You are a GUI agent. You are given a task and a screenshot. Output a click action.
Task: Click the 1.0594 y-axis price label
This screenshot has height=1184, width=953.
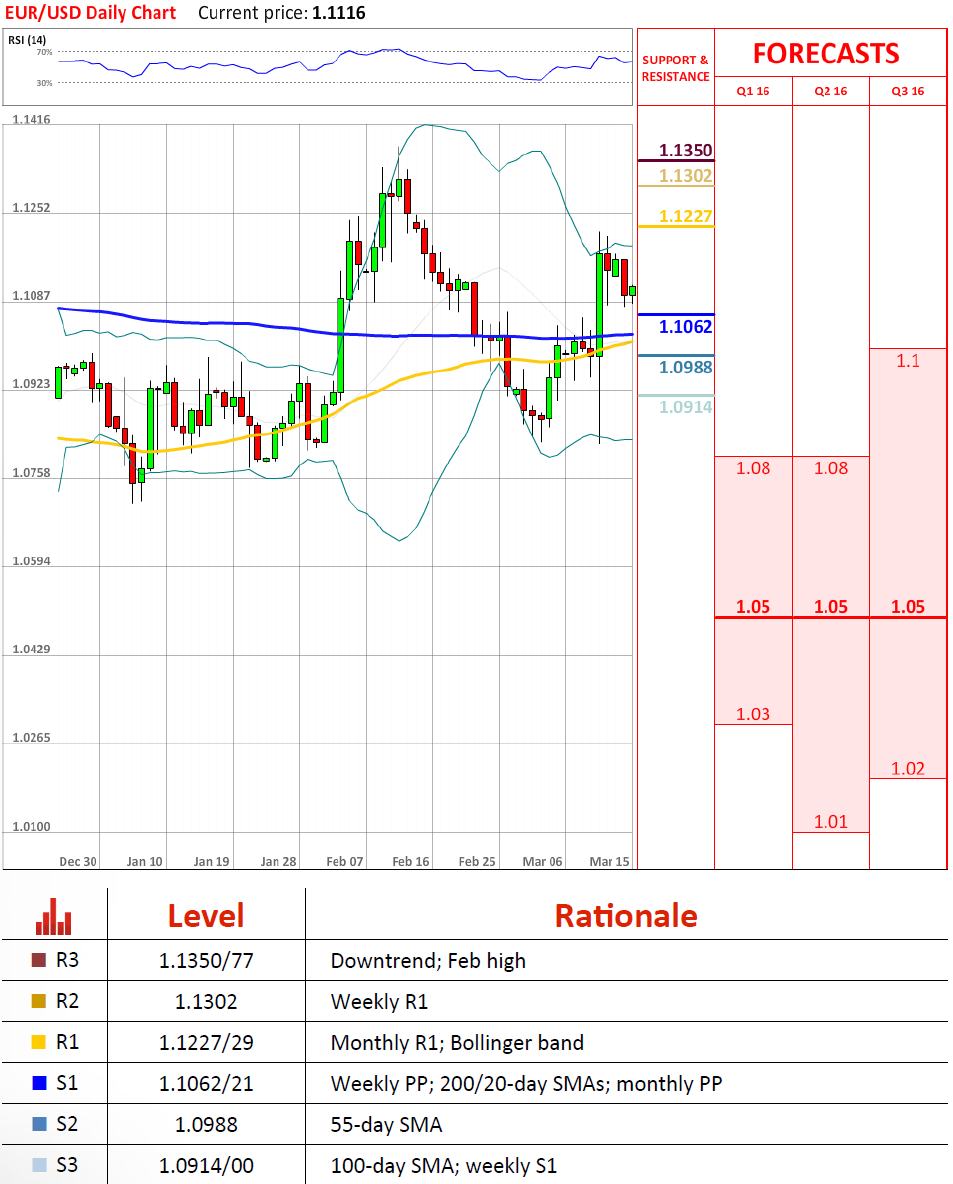click(x=31, y=561)
